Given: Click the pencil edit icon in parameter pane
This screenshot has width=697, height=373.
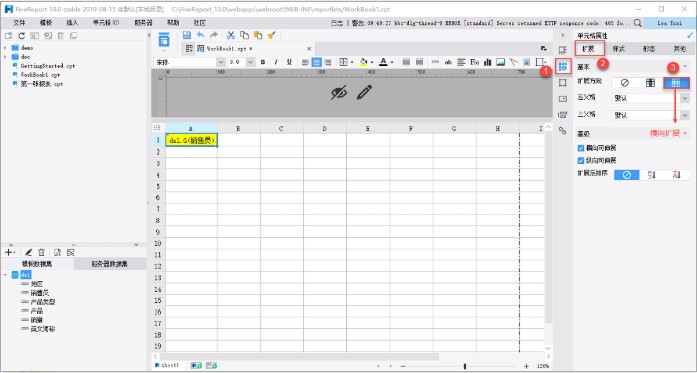Looking at the screenshot, I should (364, 92).
